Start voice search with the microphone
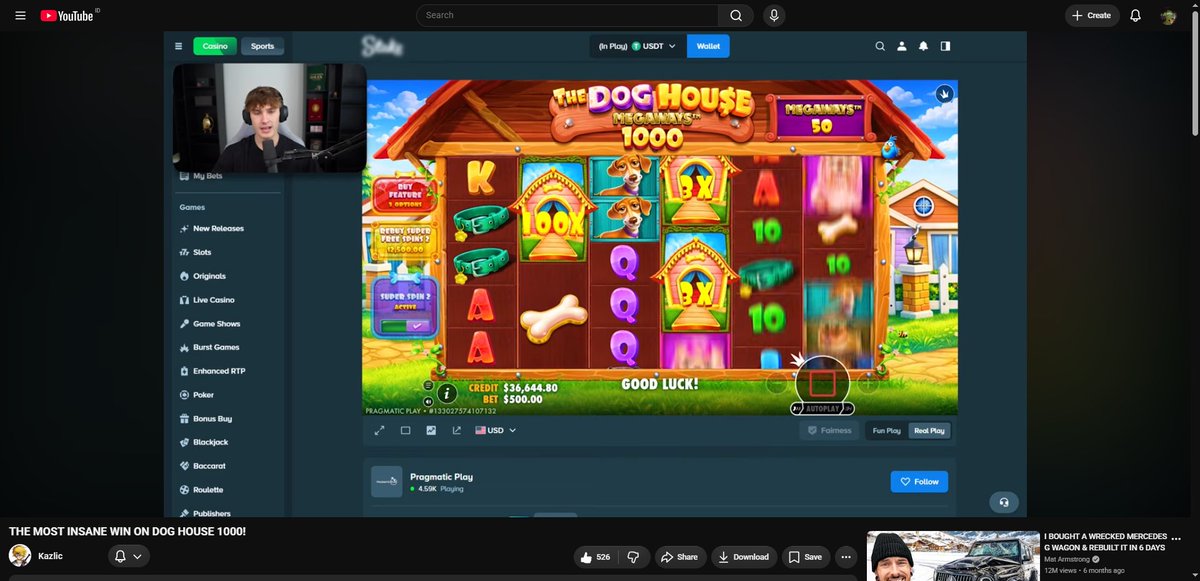Viewport: 1200px width, 581px height. point(773,15)
